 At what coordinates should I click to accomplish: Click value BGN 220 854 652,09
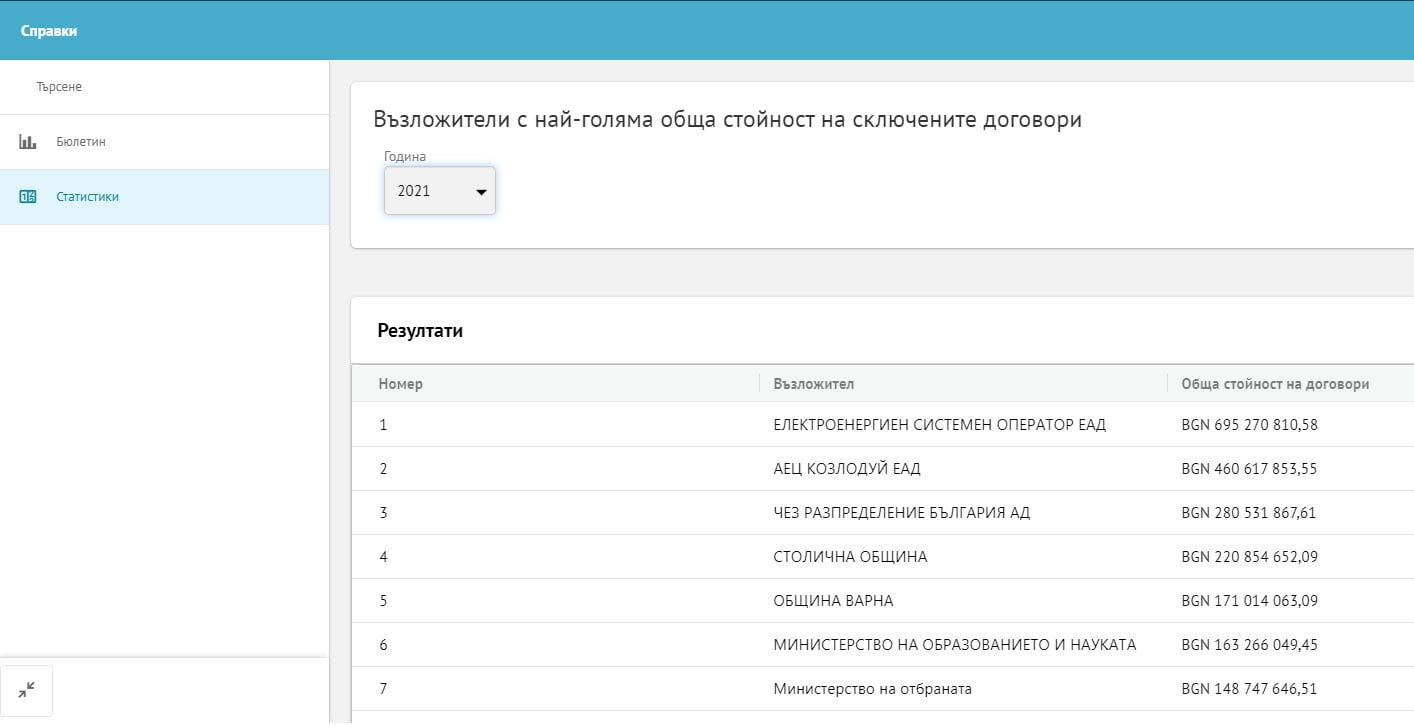click(x=1250, y=557)
